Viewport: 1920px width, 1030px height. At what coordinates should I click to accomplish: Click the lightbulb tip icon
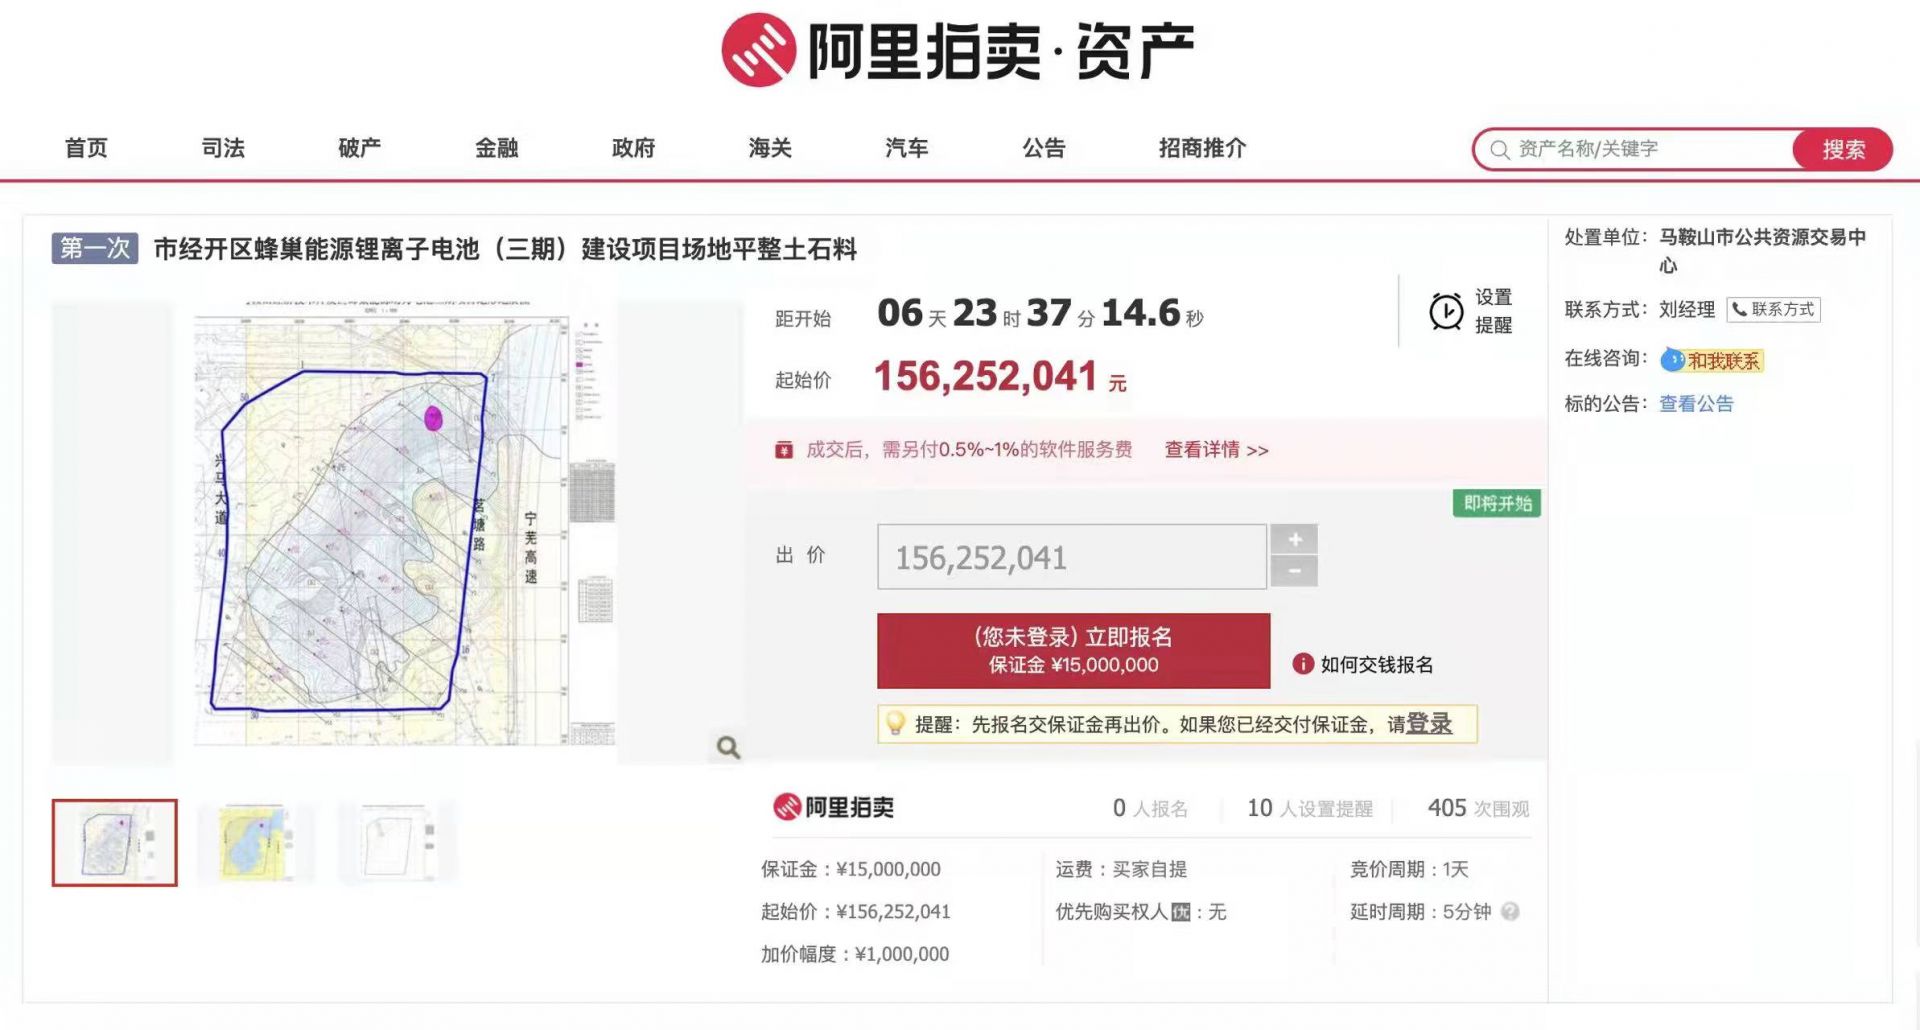[x=895, y=723]
